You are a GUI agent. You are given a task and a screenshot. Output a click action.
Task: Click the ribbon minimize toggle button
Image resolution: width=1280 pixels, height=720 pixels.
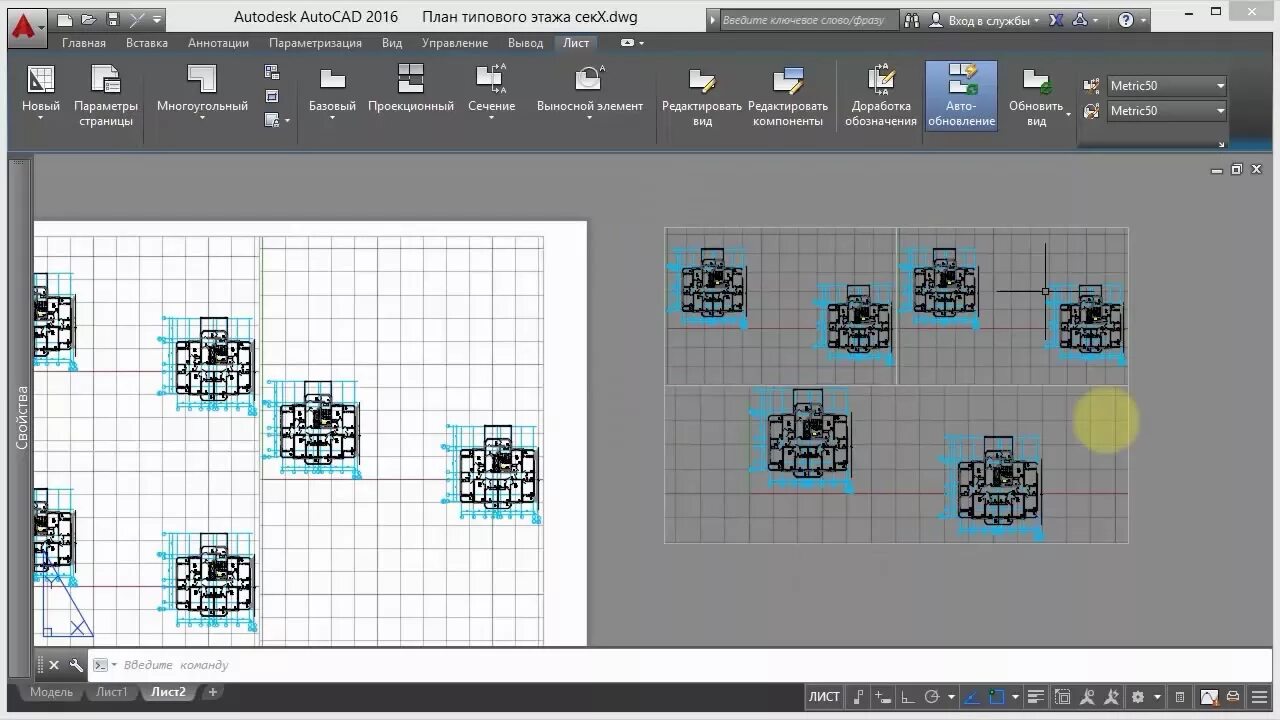click(628, 43)
